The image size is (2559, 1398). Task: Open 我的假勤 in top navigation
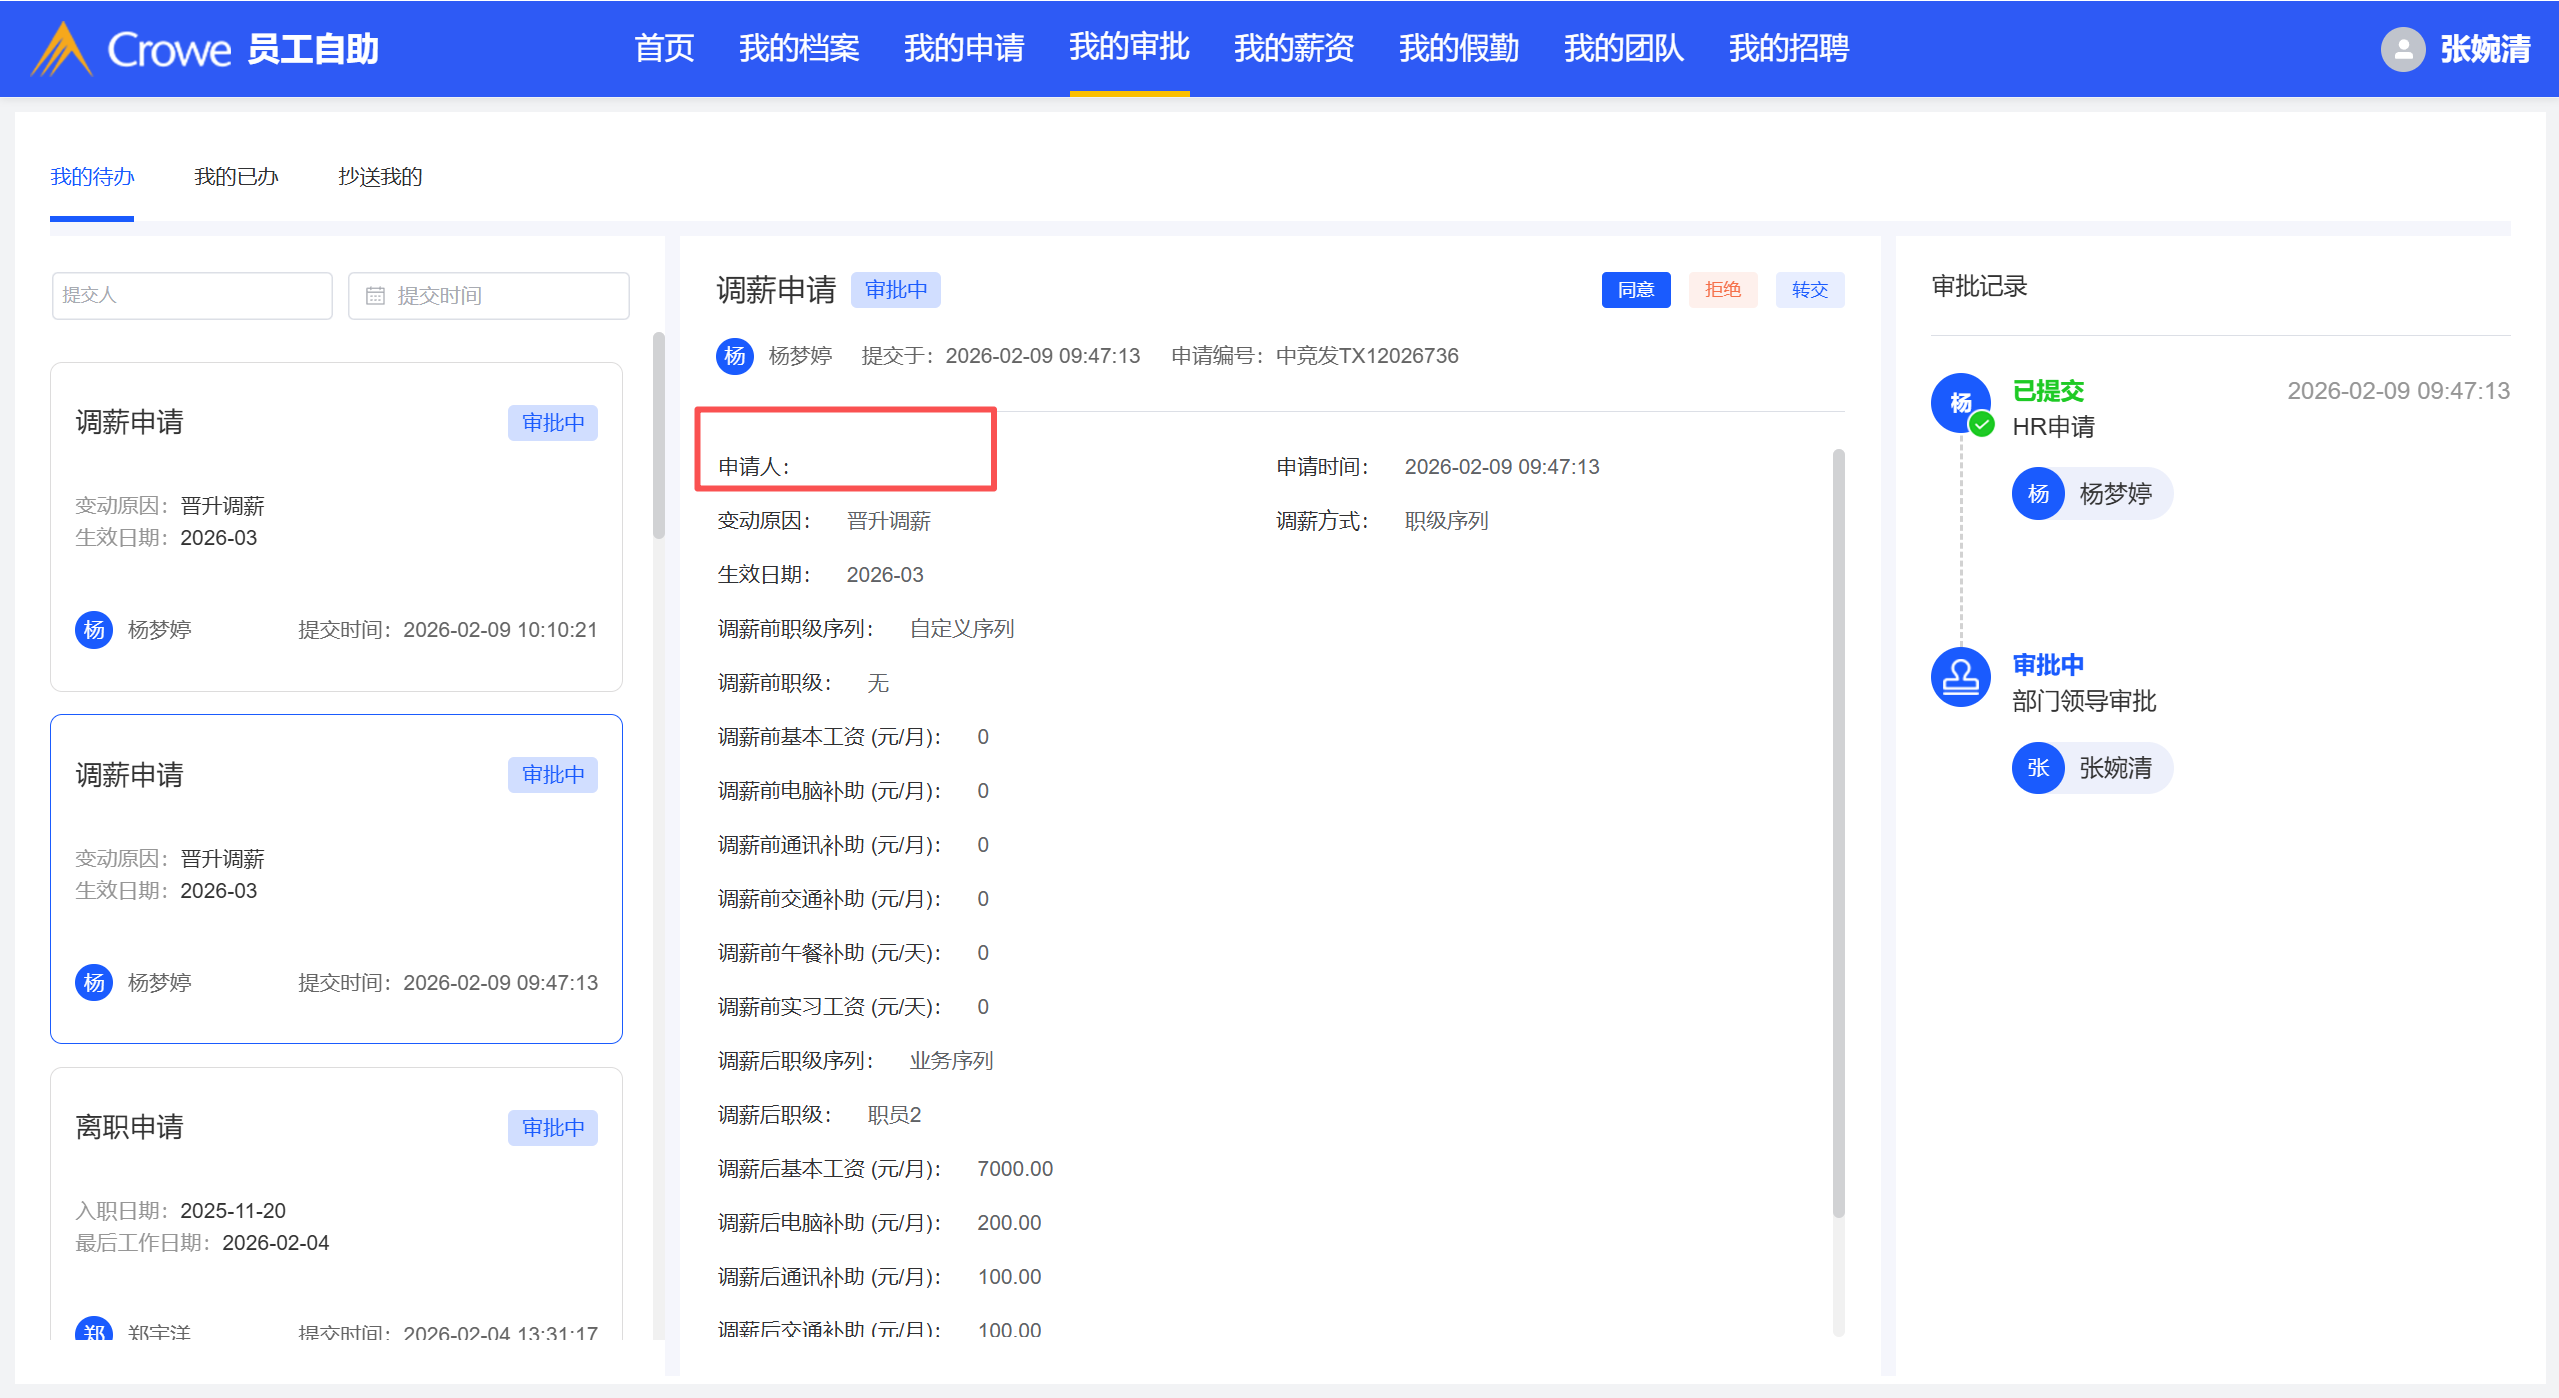[x=1459, y=48]
